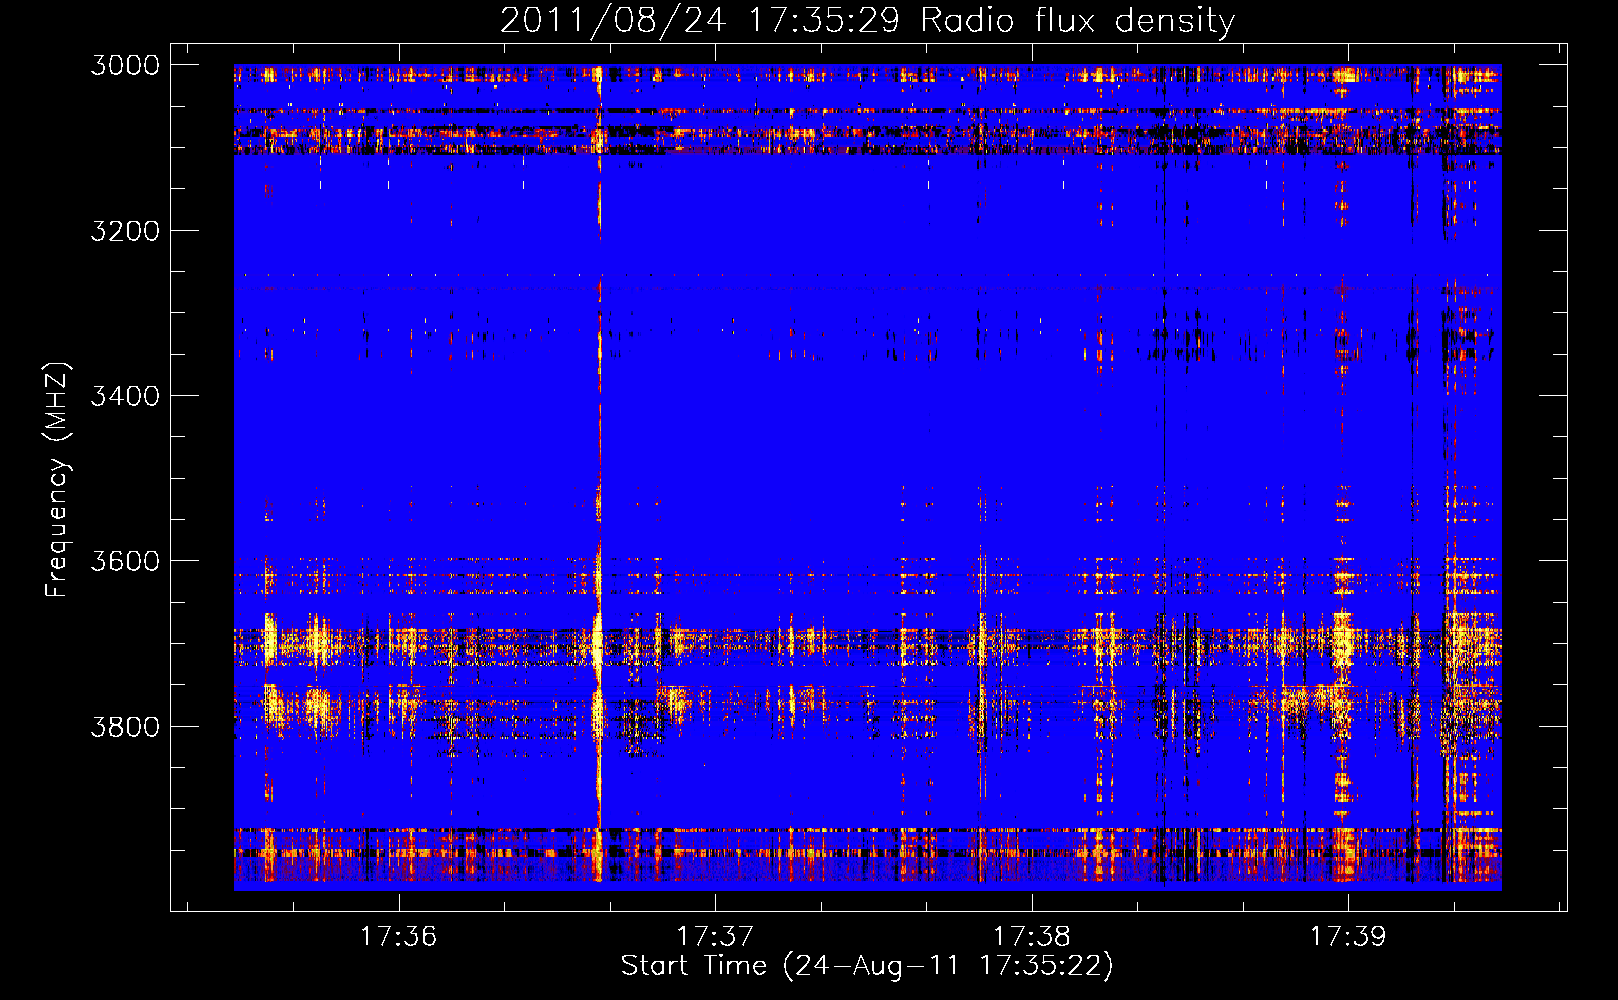
Task: Click the plot title '2011/08/24 17:35:29 Radio flux density'
Action: coord(868,20)
